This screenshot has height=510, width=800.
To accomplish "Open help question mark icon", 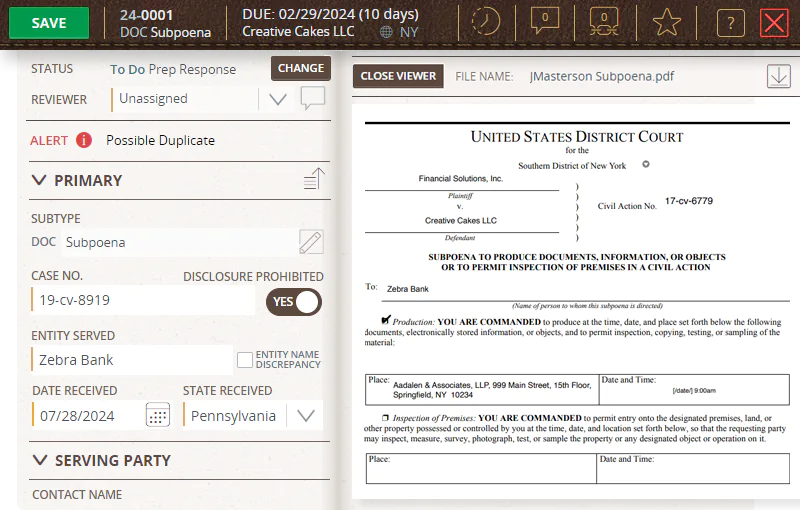I will (x=731, y=23).
